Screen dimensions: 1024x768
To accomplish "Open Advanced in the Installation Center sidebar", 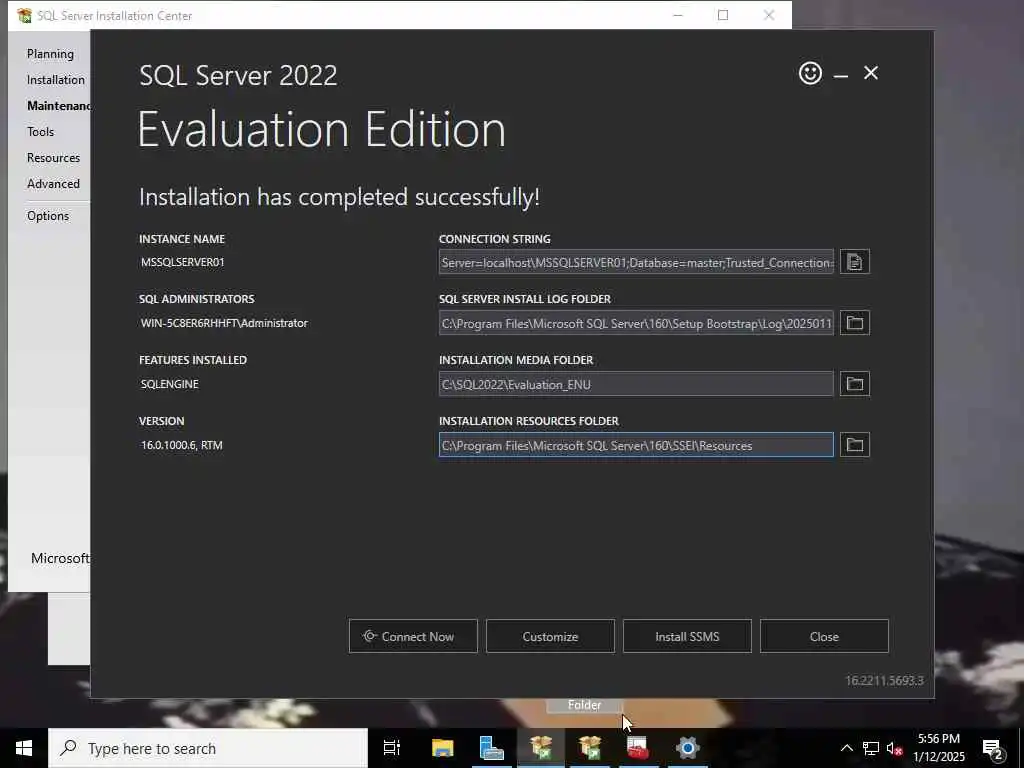I will tap(53, 184).
